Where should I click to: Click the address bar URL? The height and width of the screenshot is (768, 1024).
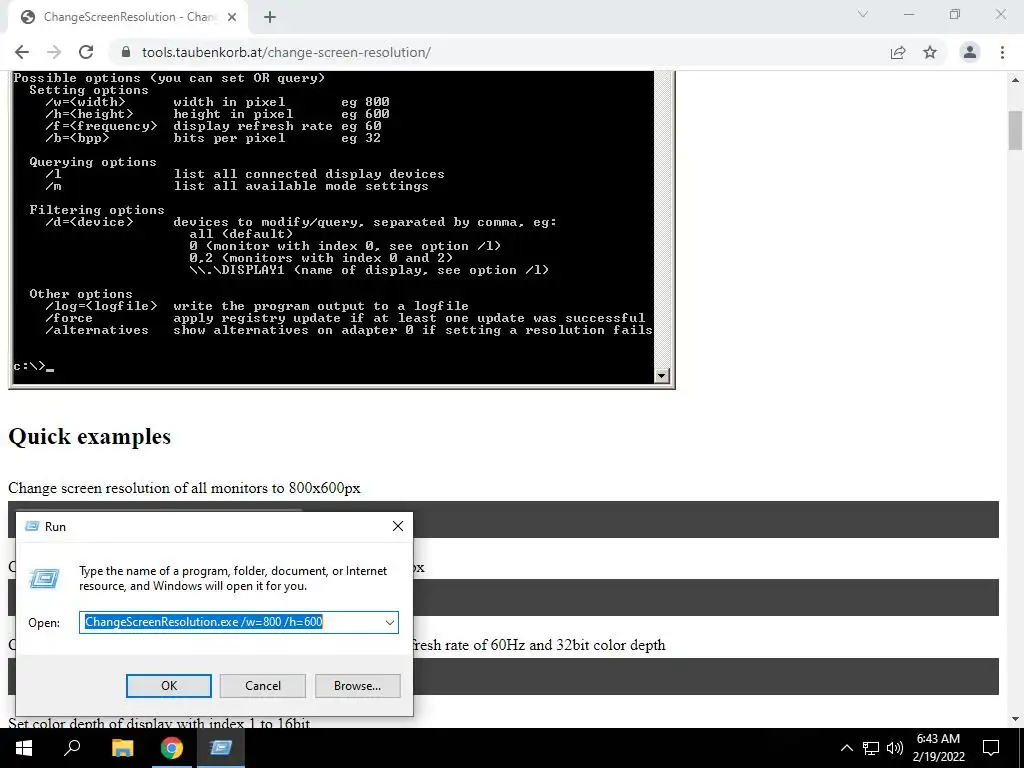click(x=286, y=52)
